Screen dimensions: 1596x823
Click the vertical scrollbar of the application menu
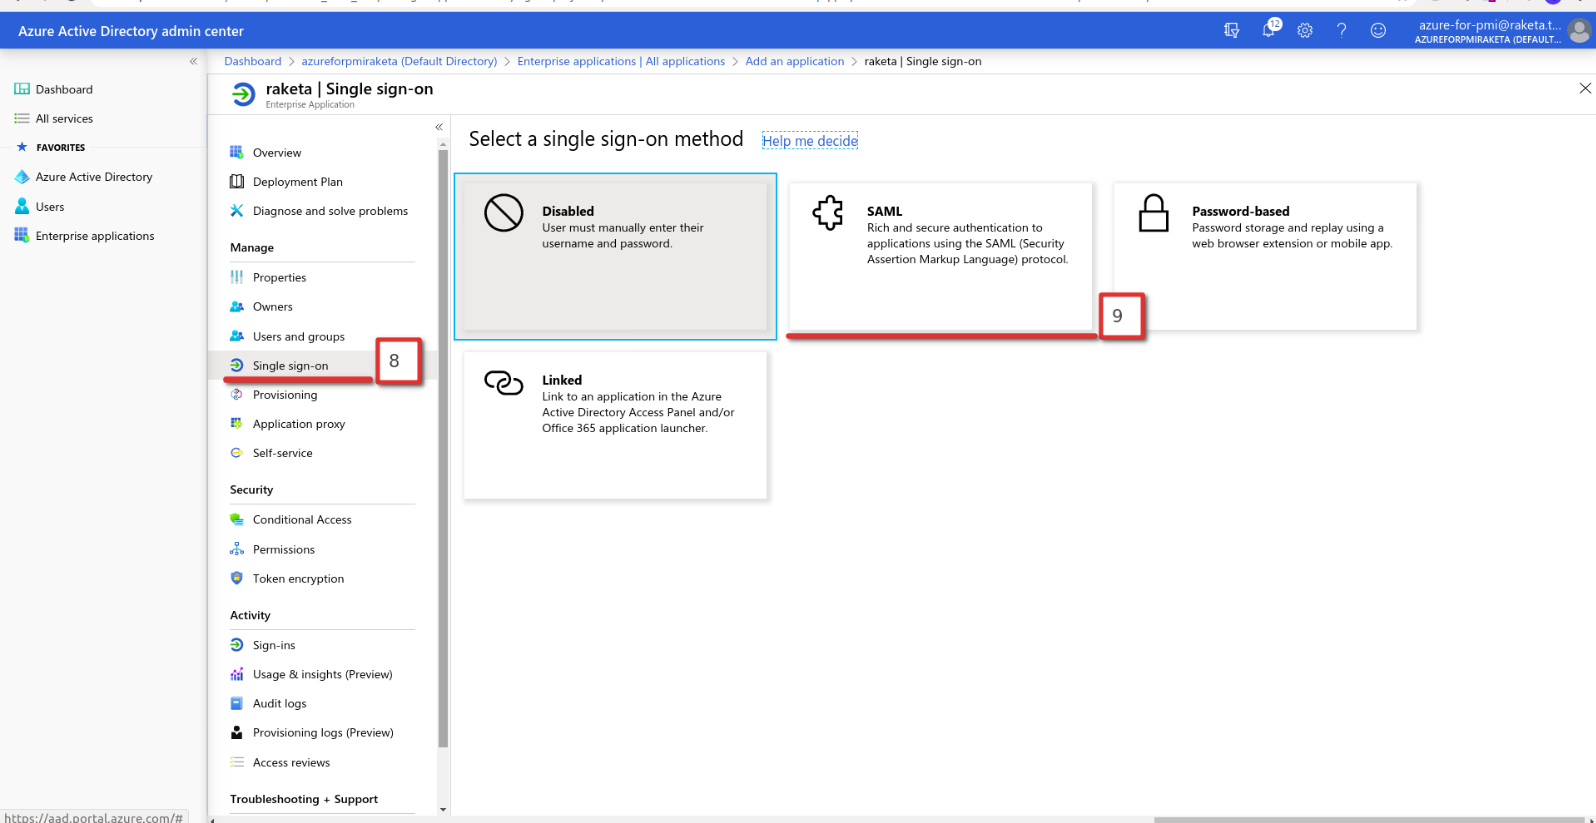443,448
